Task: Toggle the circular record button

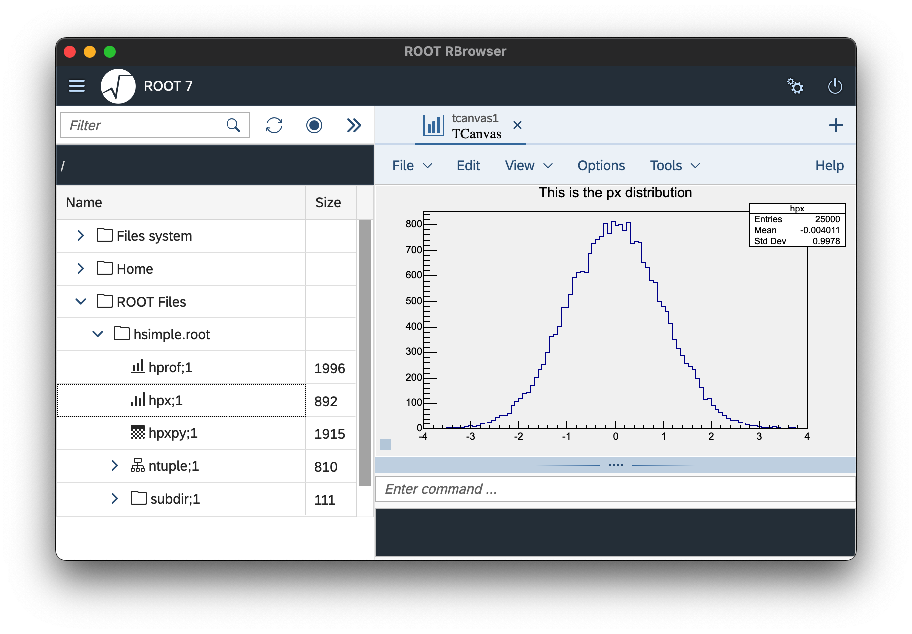Action: (314, 125)
